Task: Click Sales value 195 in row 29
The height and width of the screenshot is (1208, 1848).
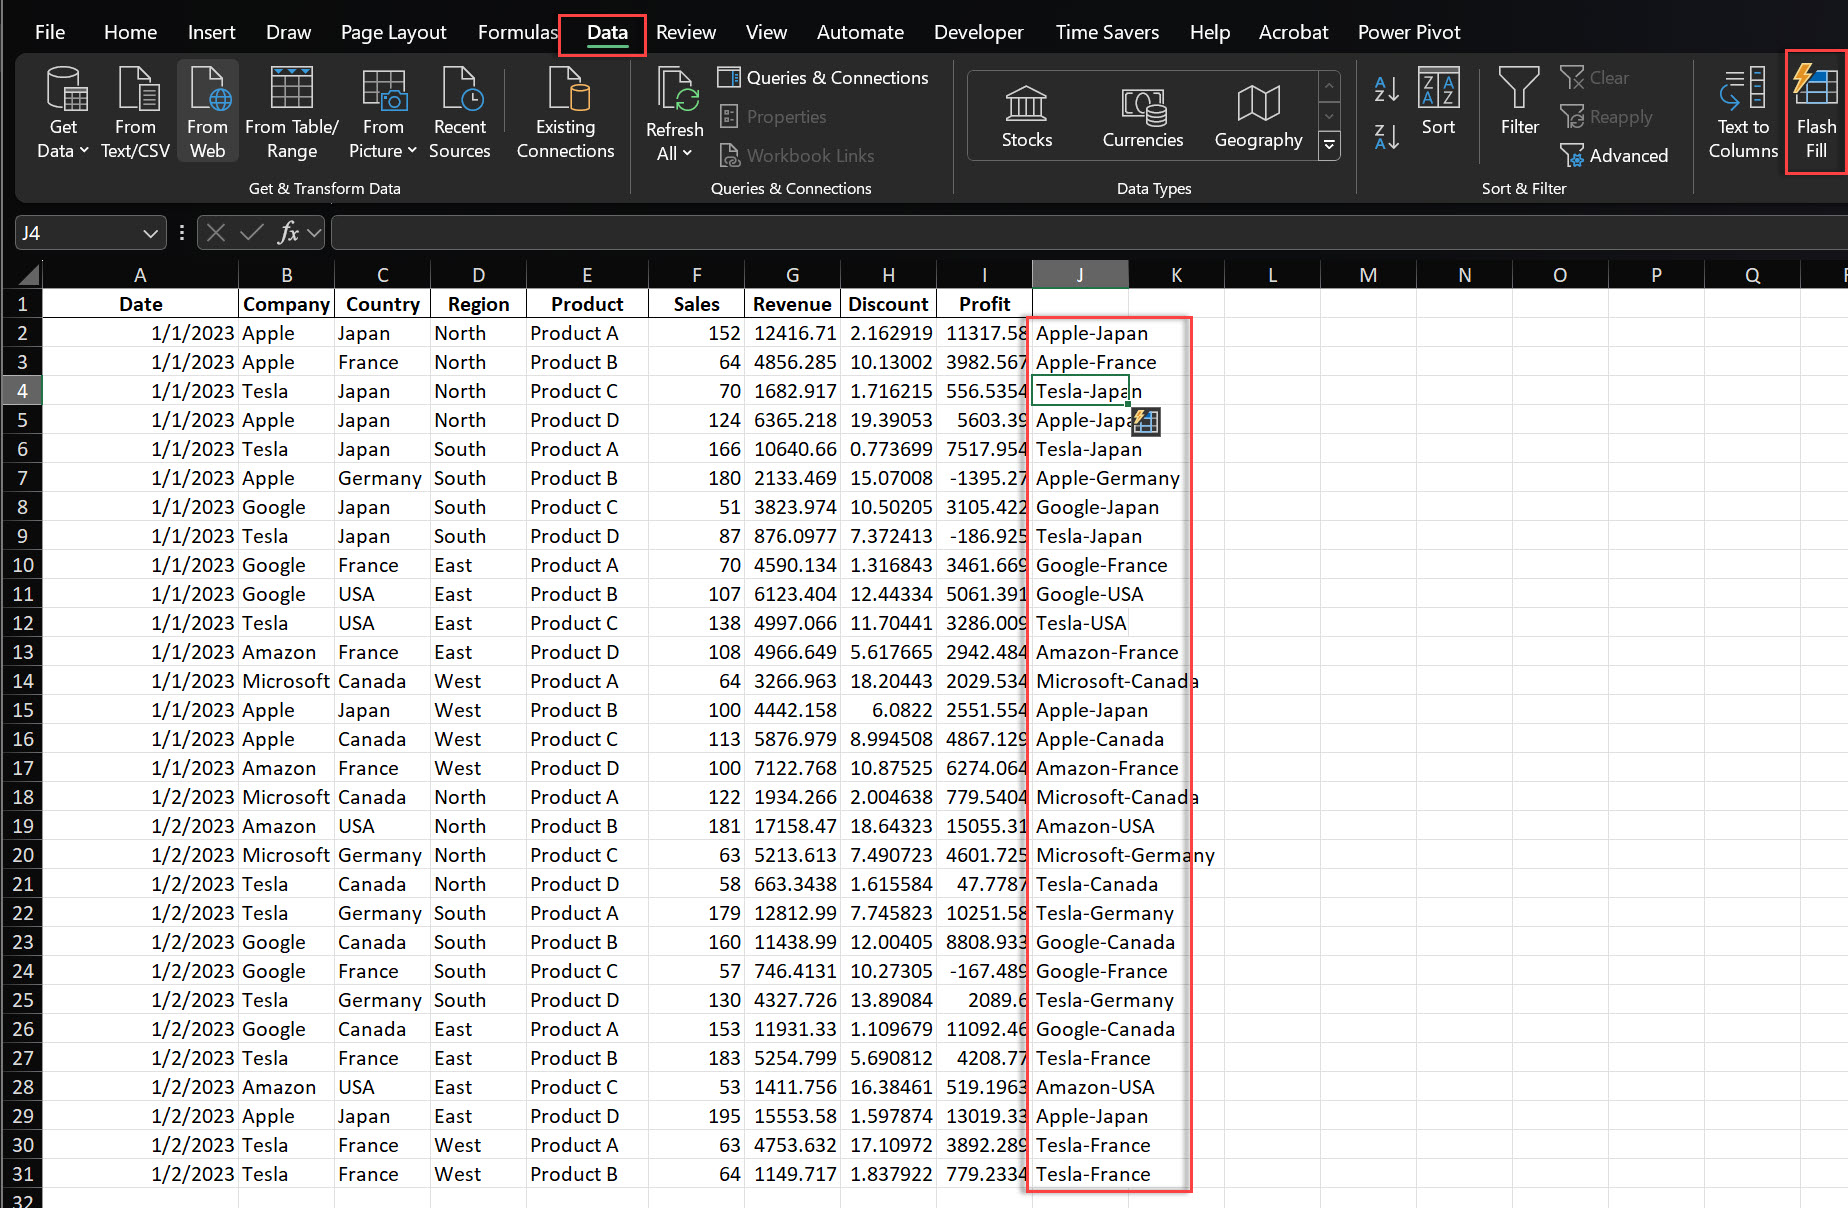Action: point(696,1116)
